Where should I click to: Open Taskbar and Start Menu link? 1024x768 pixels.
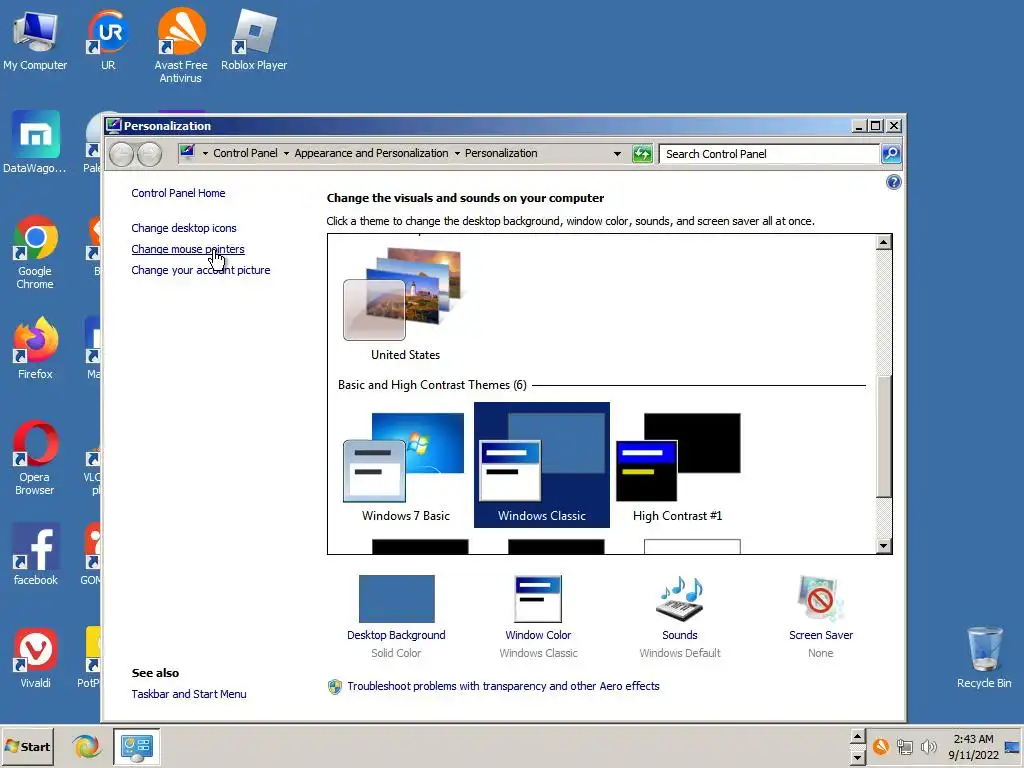[x=189, y=694]
